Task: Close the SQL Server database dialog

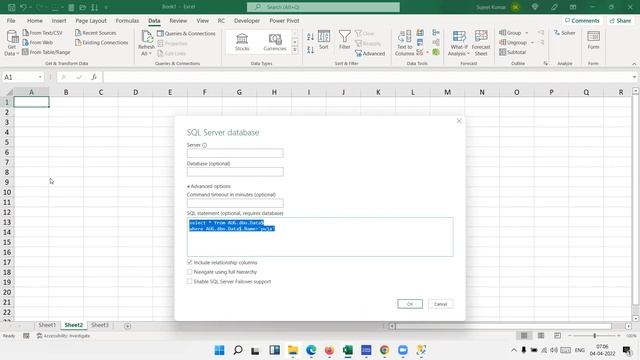Action: 459,121
